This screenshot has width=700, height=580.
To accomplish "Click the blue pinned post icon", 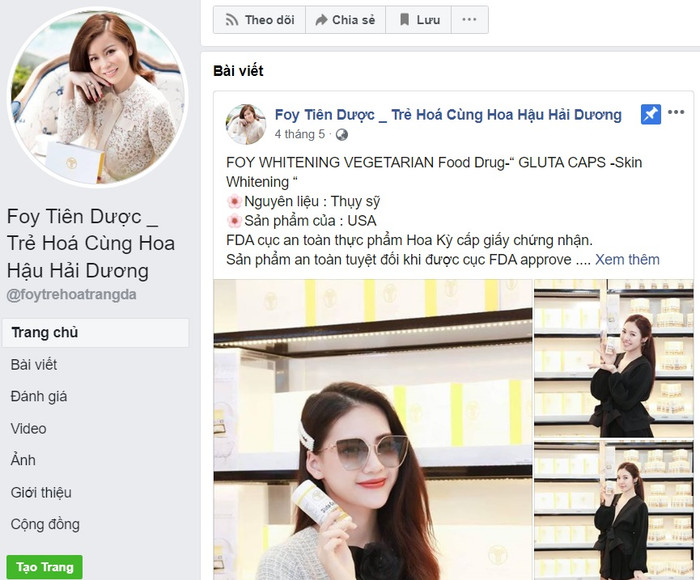I will pyautogui.click(x=651, y=114).
